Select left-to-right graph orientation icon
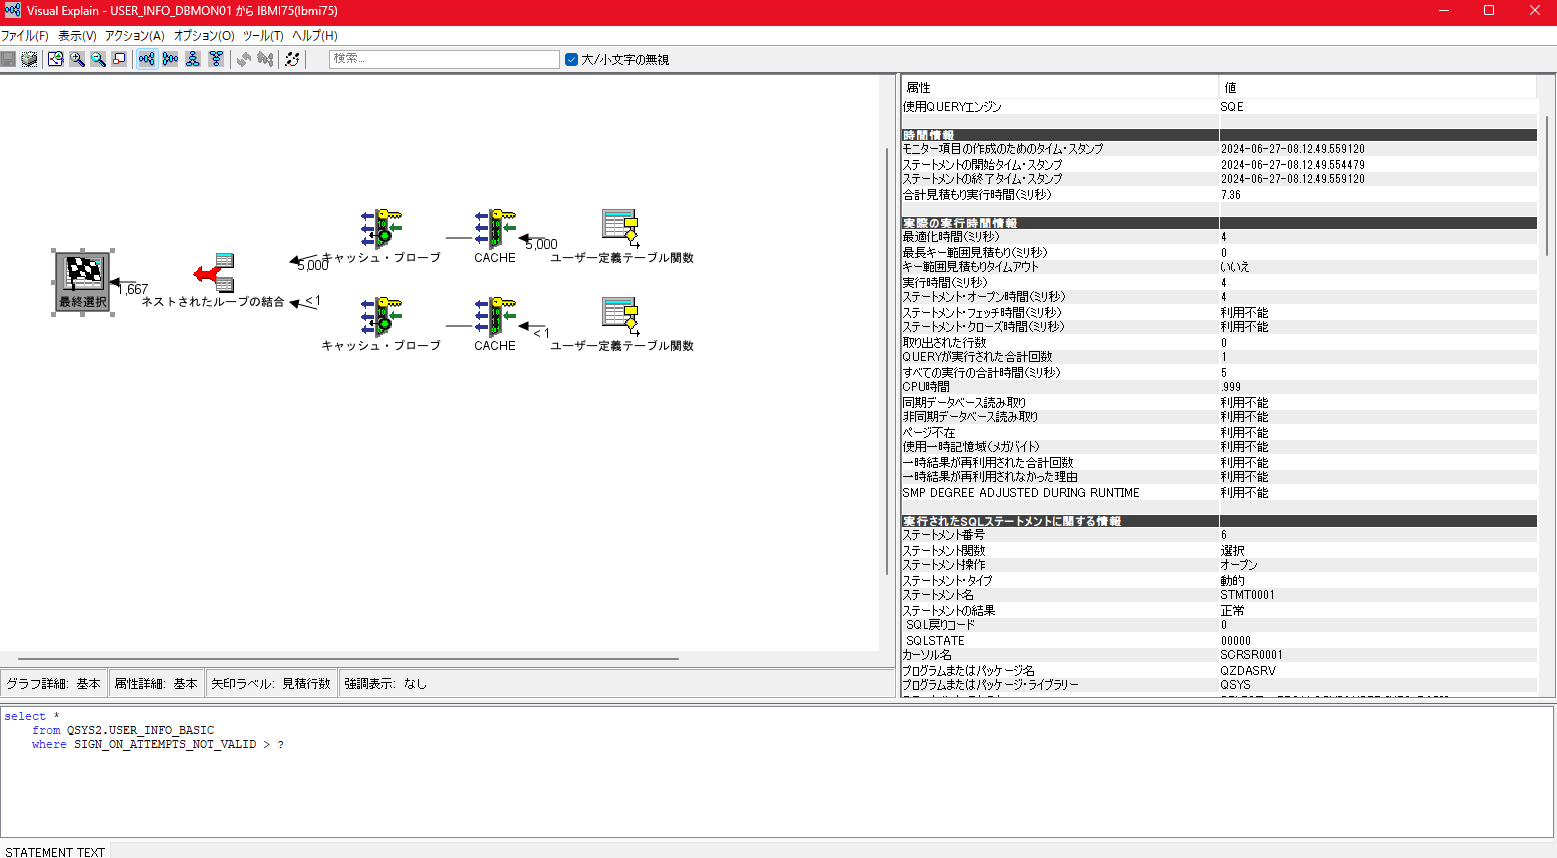The image size is (1557, 858). 147,59
